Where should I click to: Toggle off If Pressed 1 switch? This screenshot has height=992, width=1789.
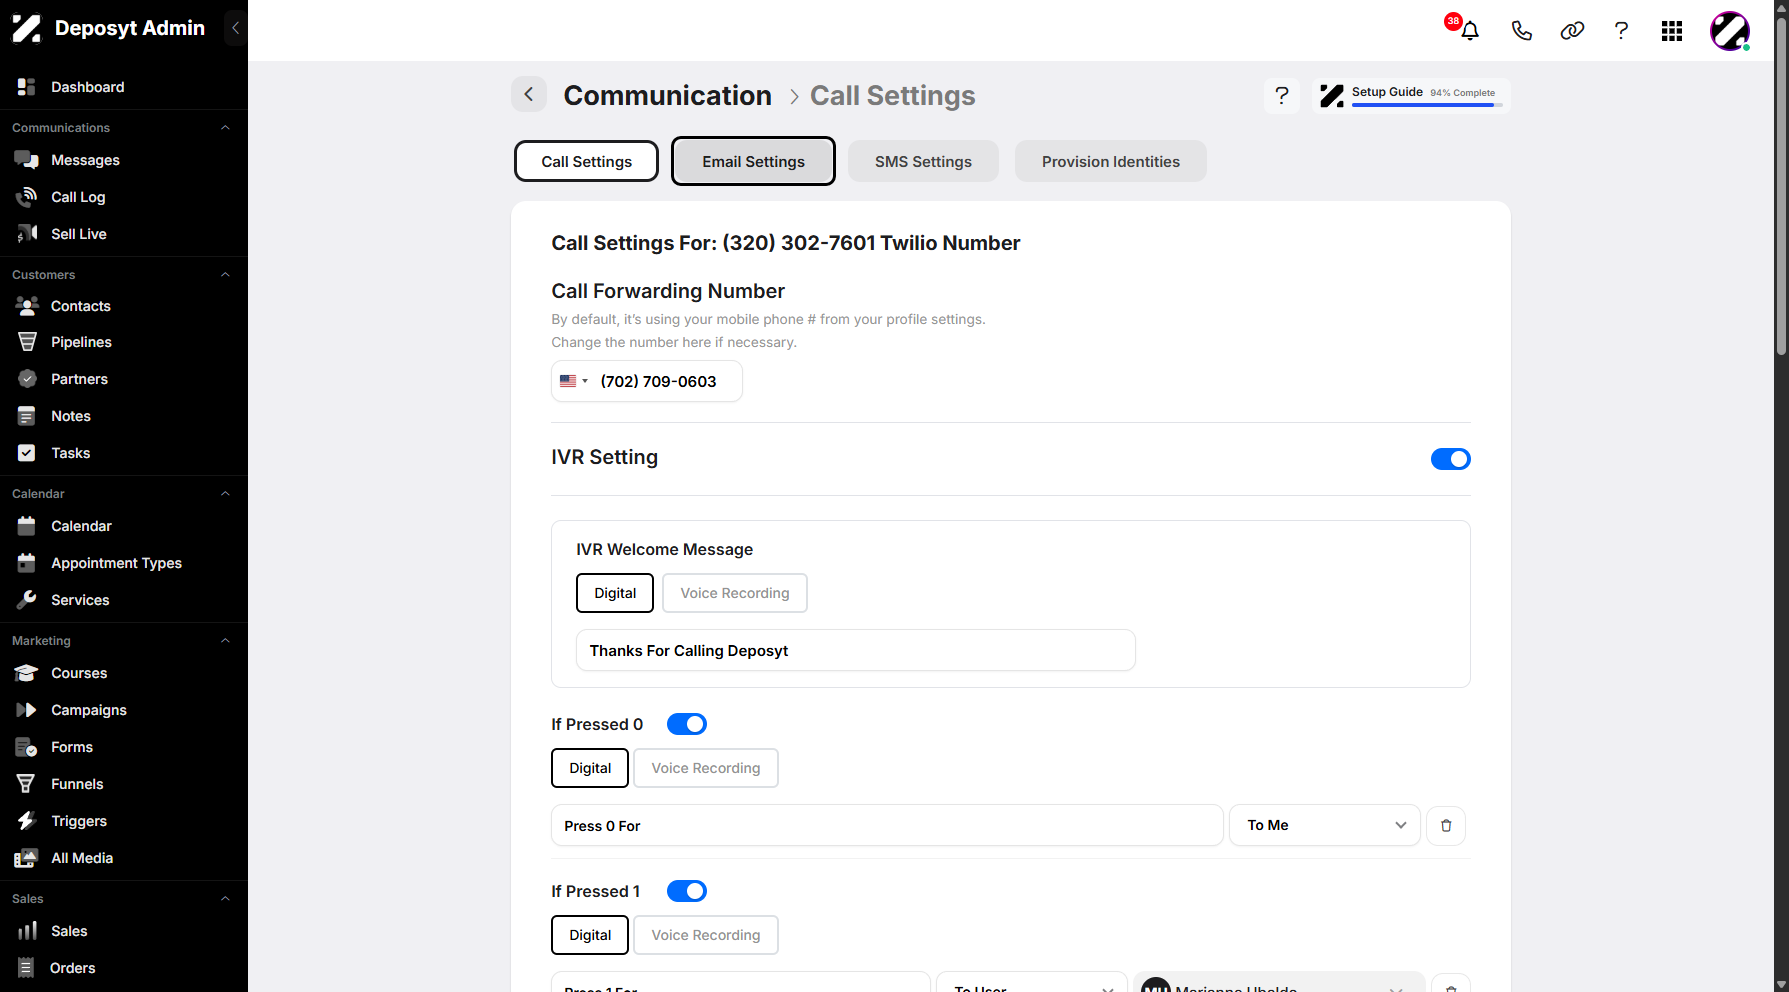tap(687, 891)
